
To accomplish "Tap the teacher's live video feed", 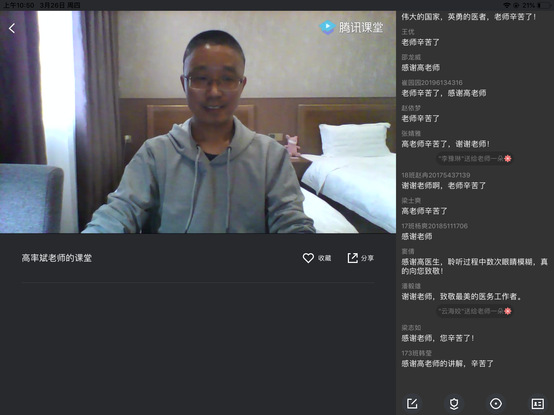I will click(198, 122).
